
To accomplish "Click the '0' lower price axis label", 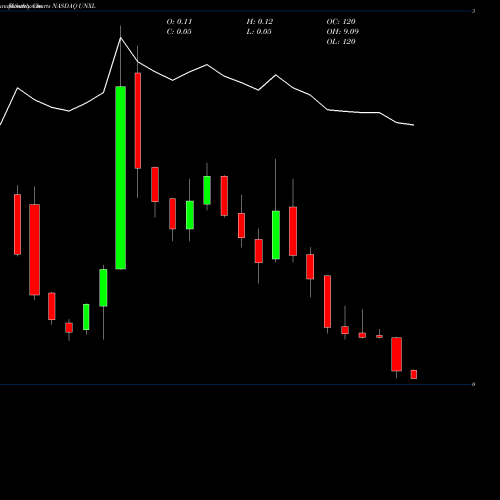I will (x=473, y=384).
